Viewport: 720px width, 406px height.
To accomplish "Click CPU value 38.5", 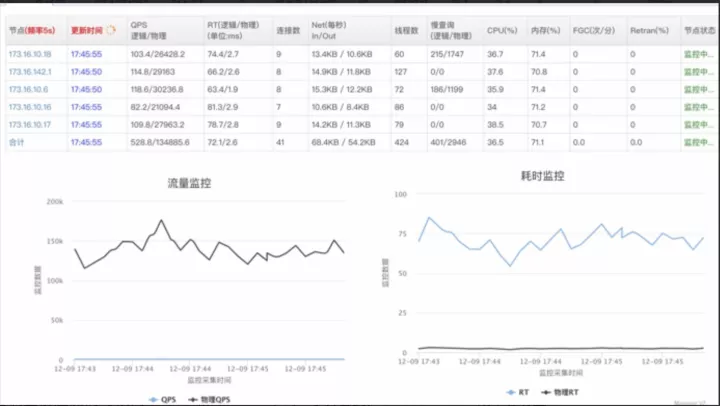I will pyautogui.click(x=495, y=124).
